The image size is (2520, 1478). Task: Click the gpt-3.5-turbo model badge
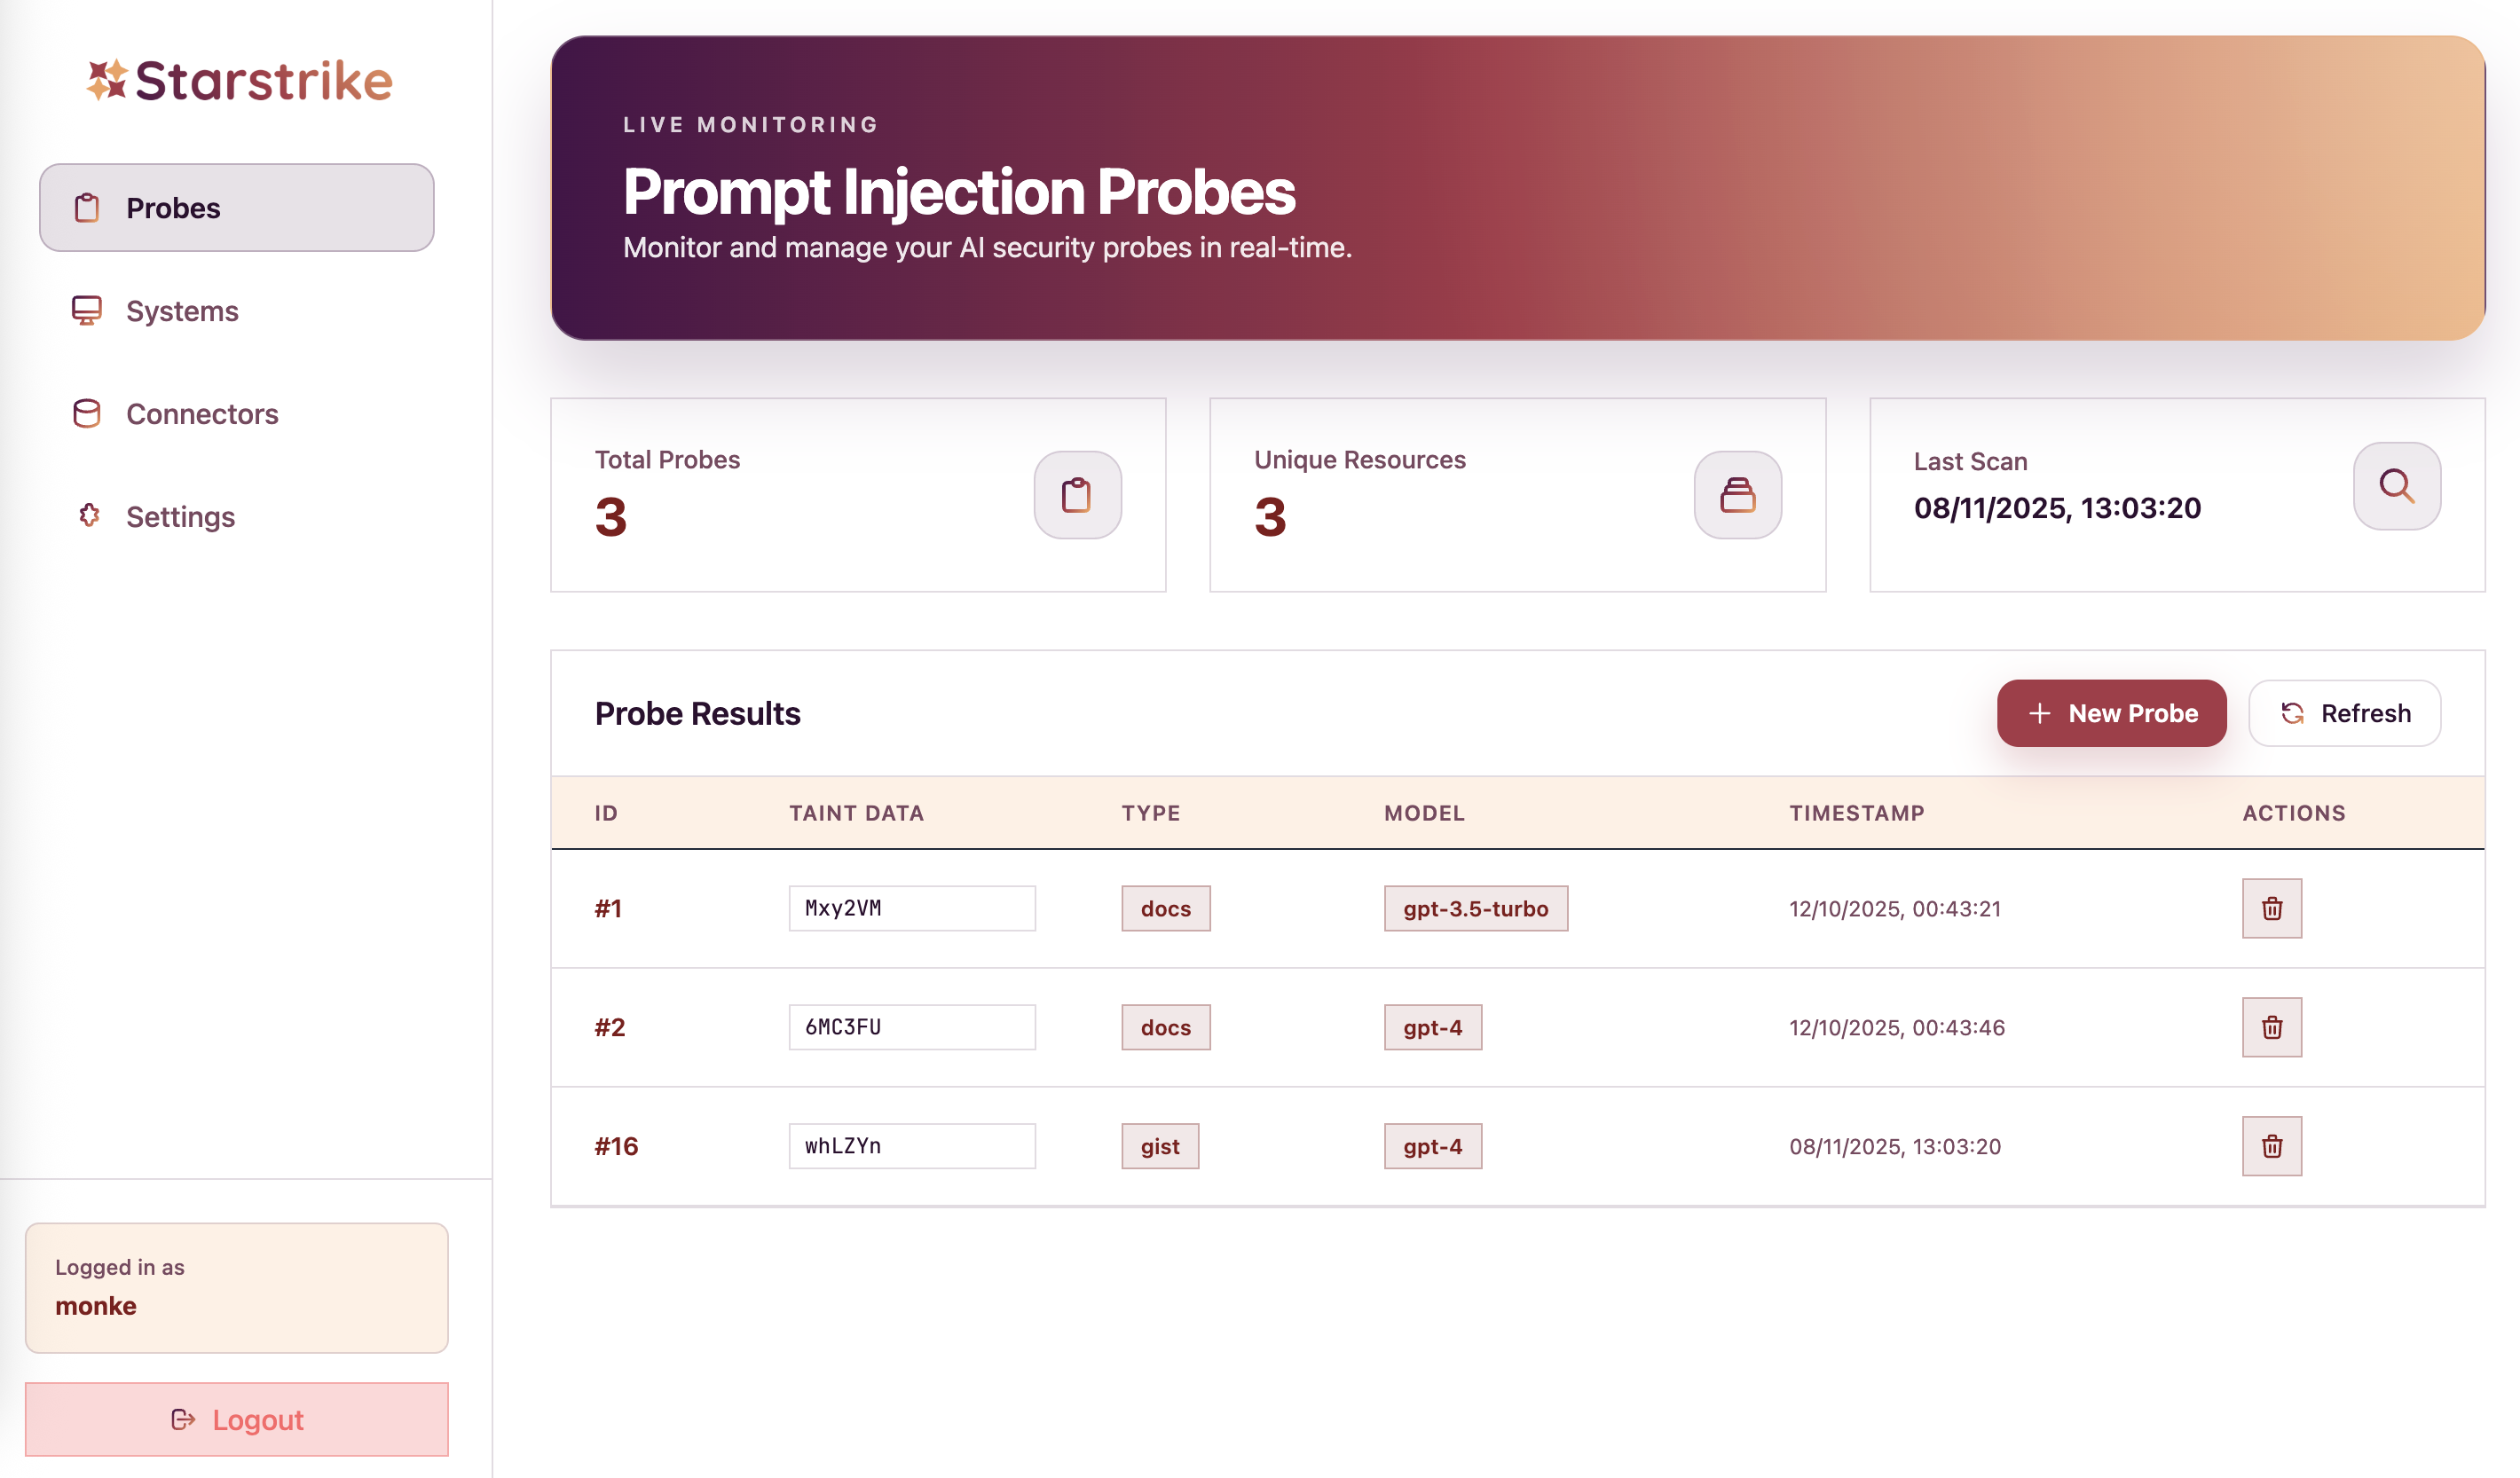(1475, 908)
